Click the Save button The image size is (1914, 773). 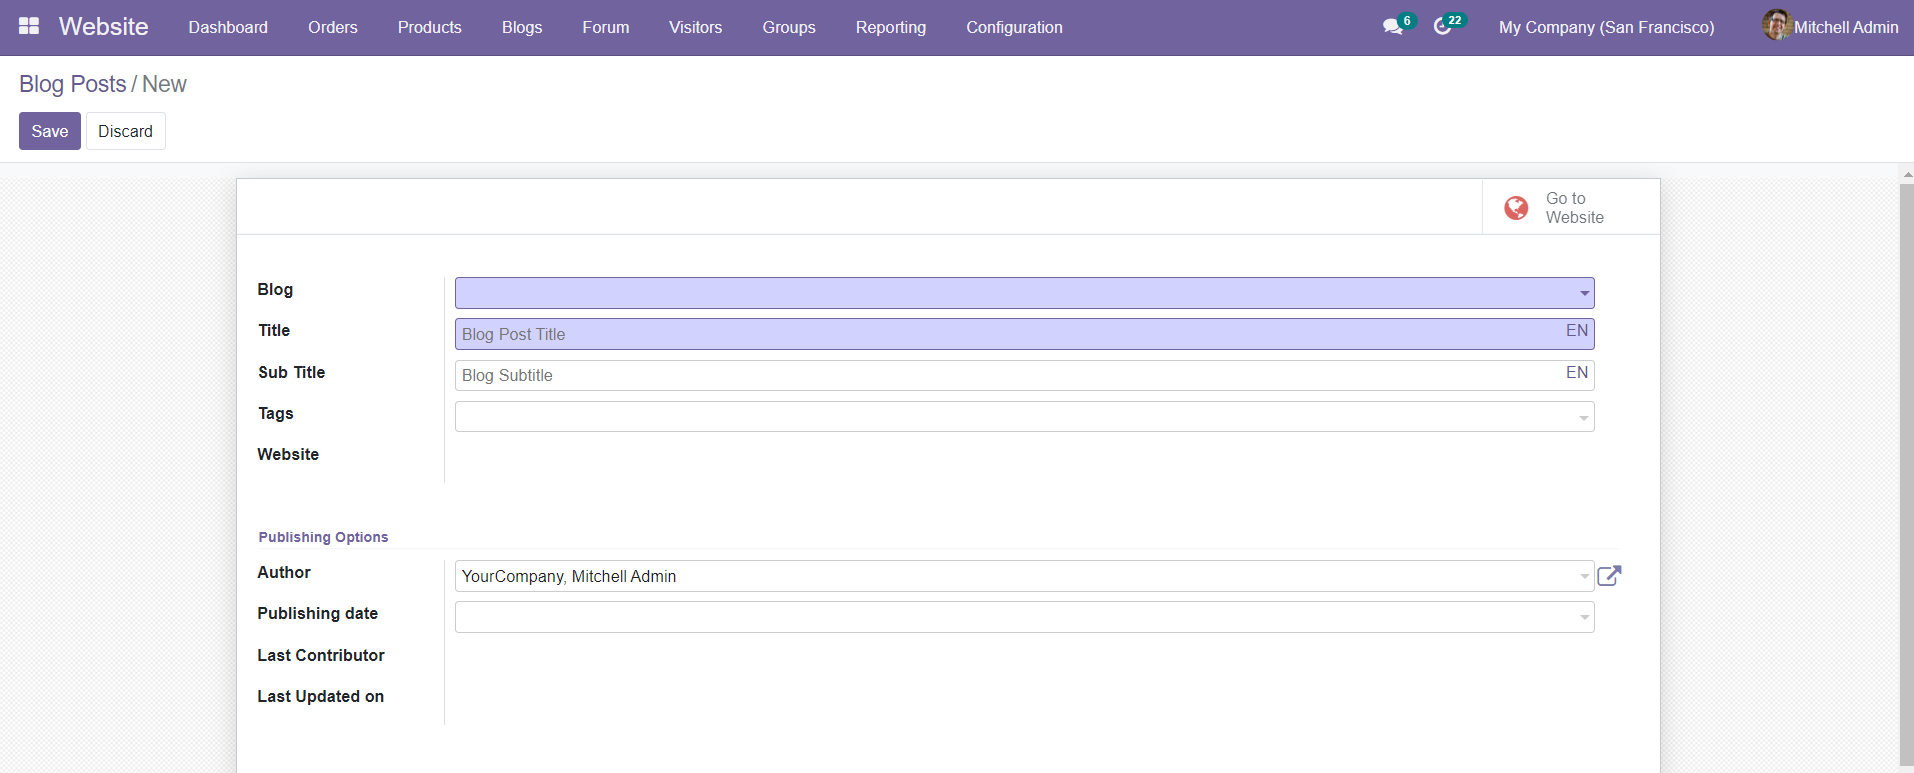click(x=50, y=131)
